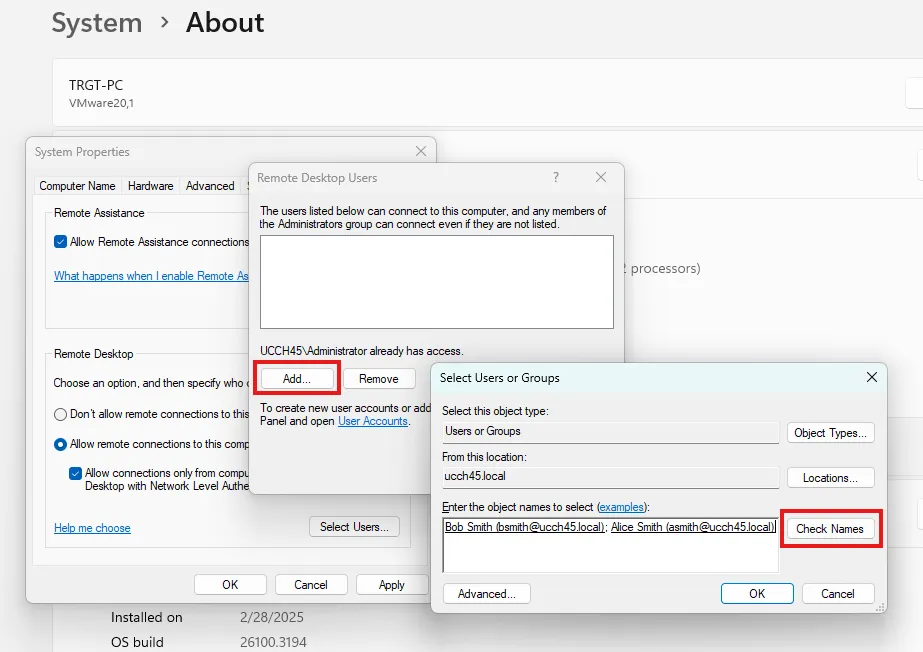
Task: Select Allow remote connections radio button
Action: coord(61,444)
